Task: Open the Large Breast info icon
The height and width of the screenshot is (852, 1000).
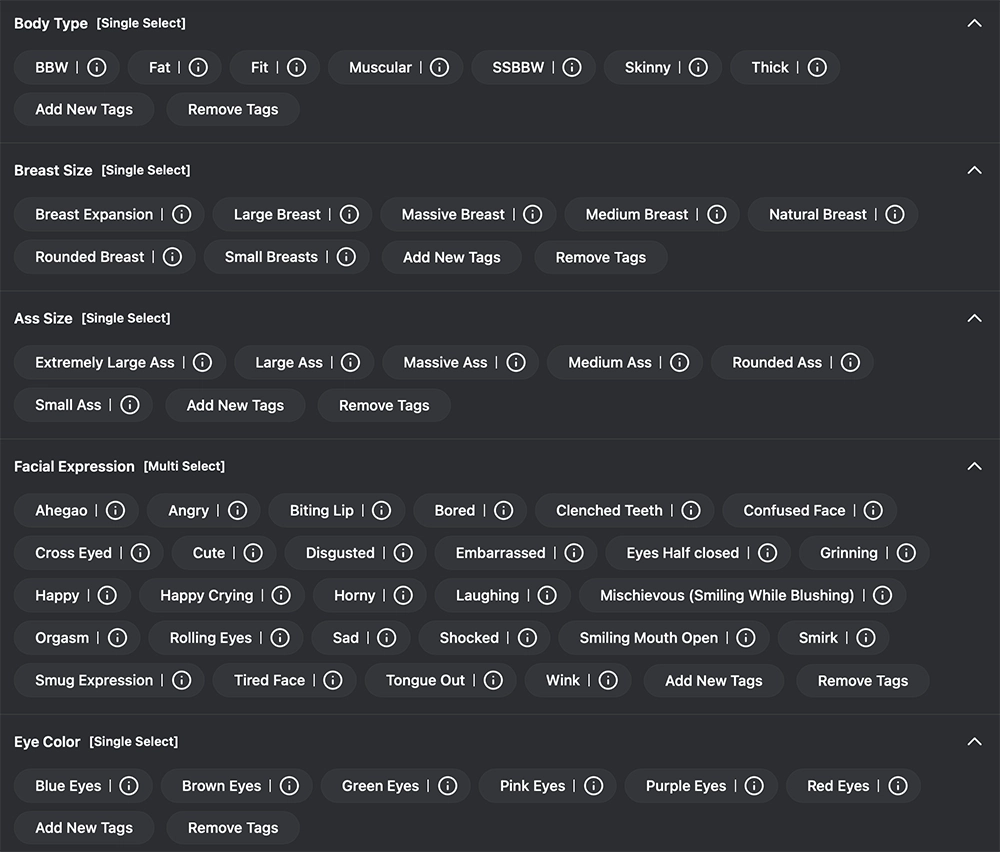Action: 348,214
